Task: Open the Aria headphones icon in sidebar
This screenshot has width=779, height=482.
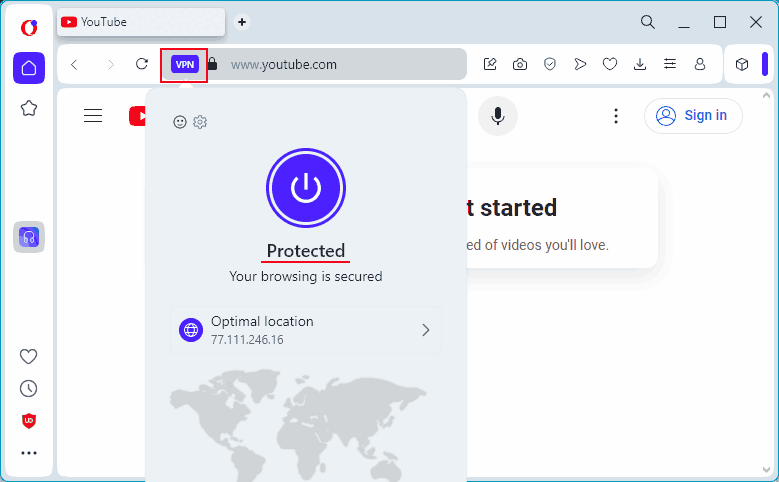Action: (x=29, y=237)
